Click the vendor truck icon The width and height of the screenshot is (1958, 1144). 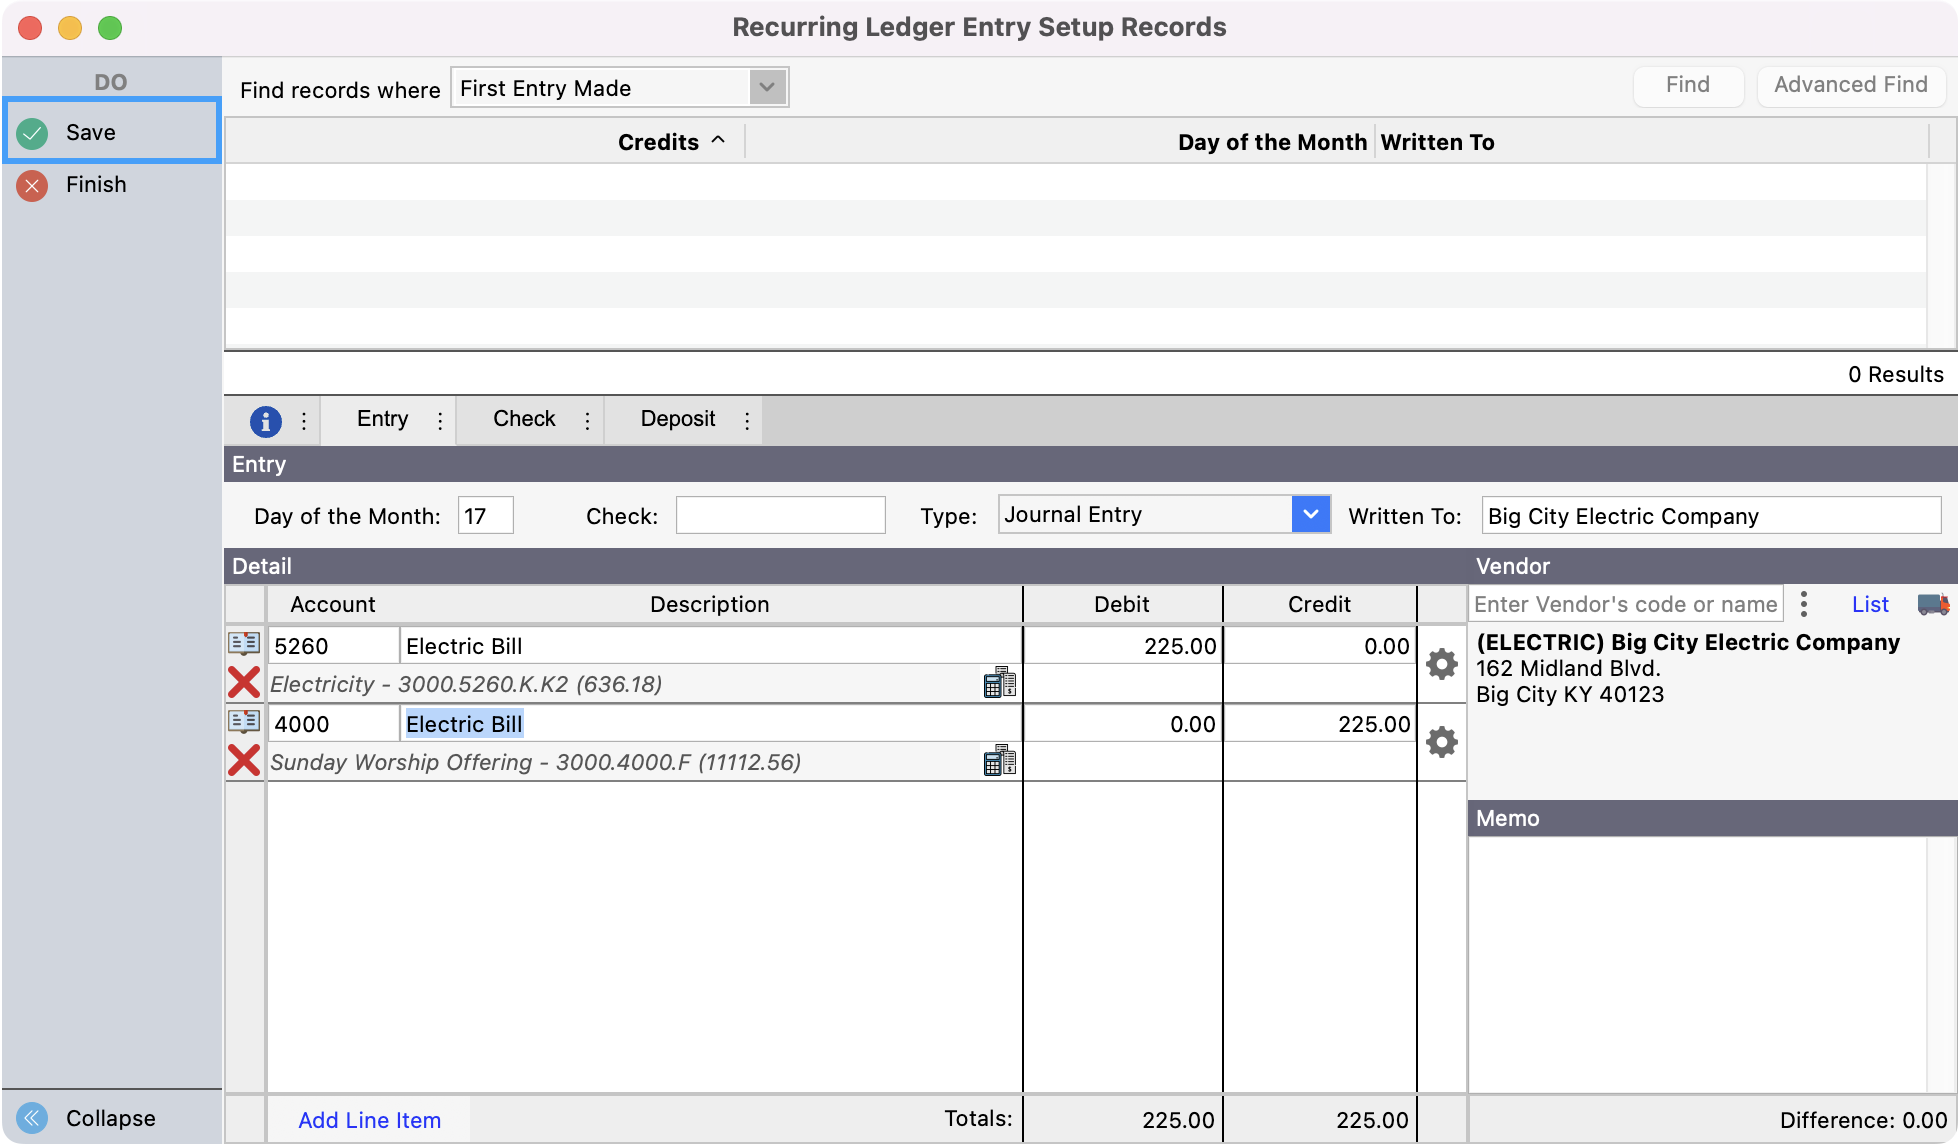[x=1932, y=604]
